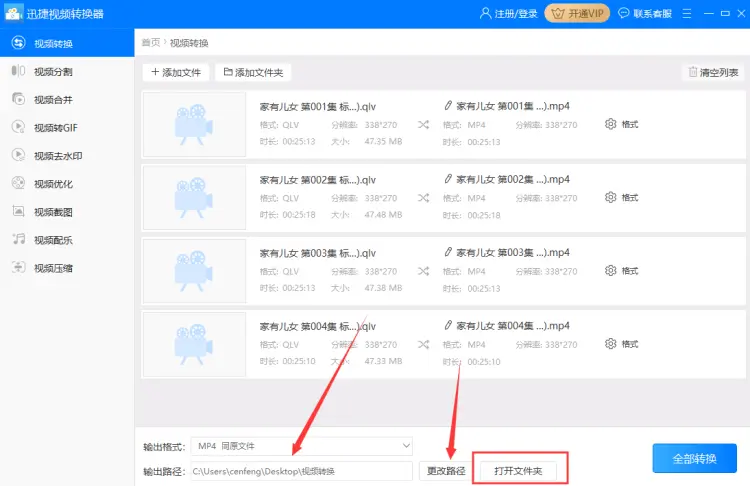
Task: Click the thumbnail of 第004集 video
Action: pyautogui.click(x=194, y=344)
